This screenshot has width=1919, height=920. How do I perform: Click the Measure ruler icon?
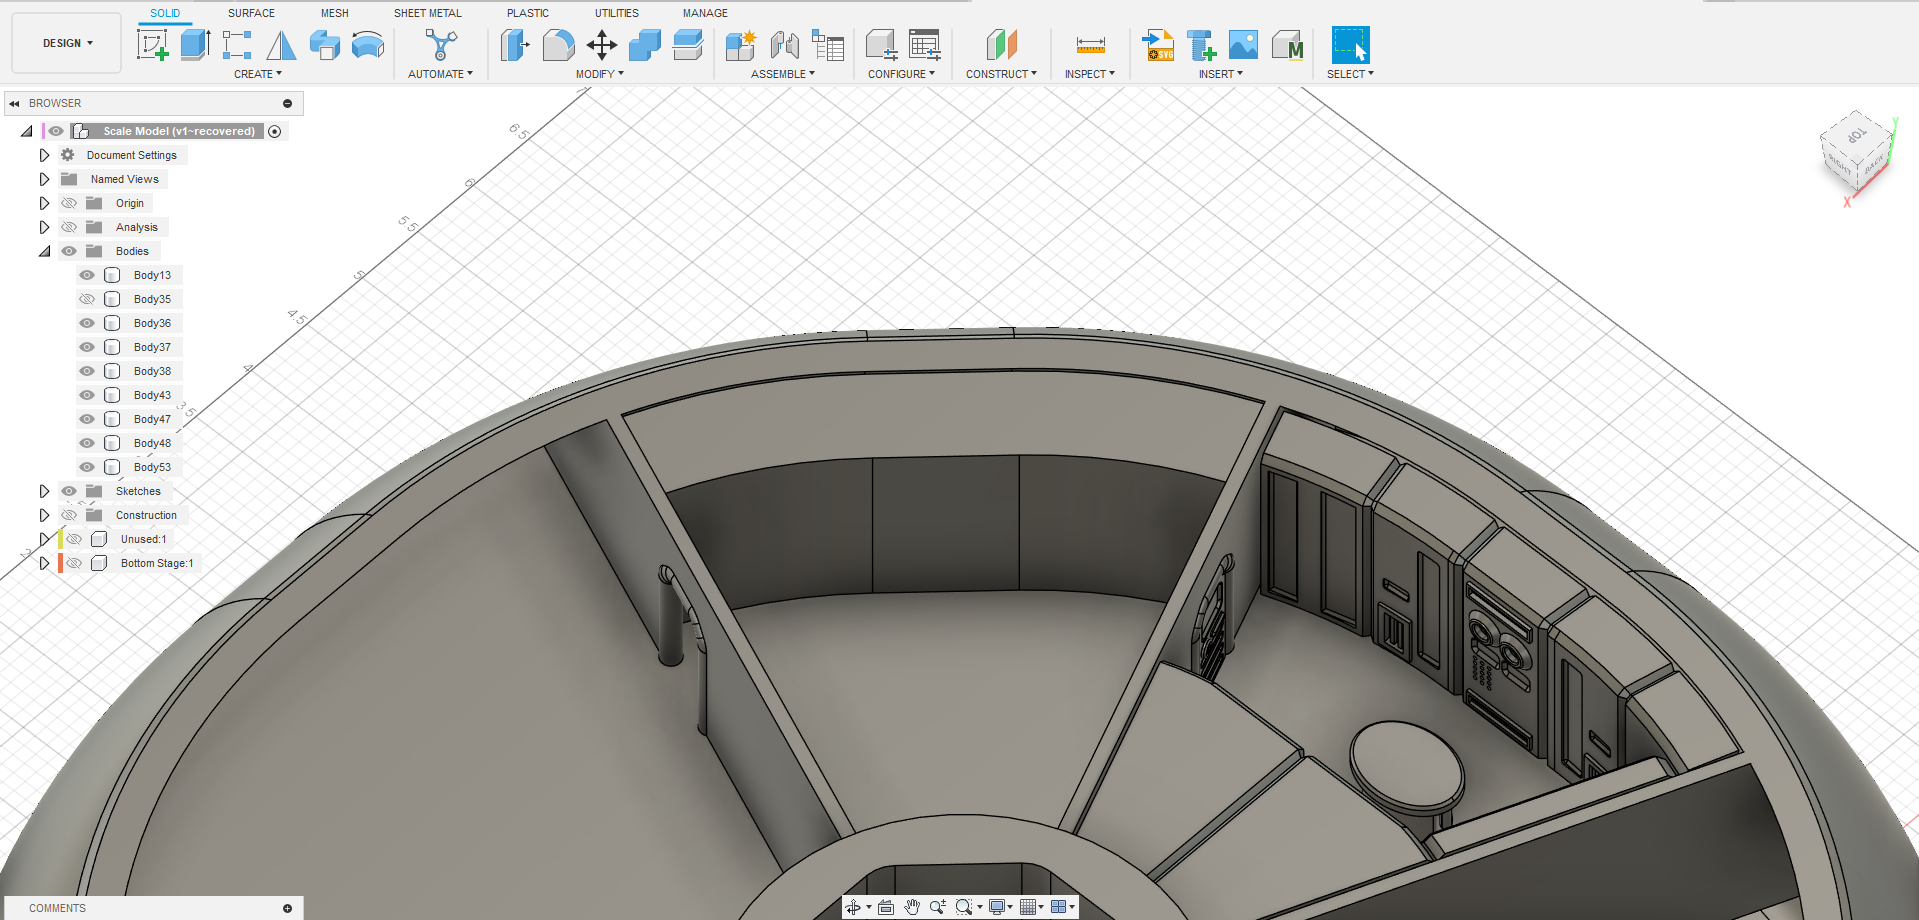(x=1090, y=44)
